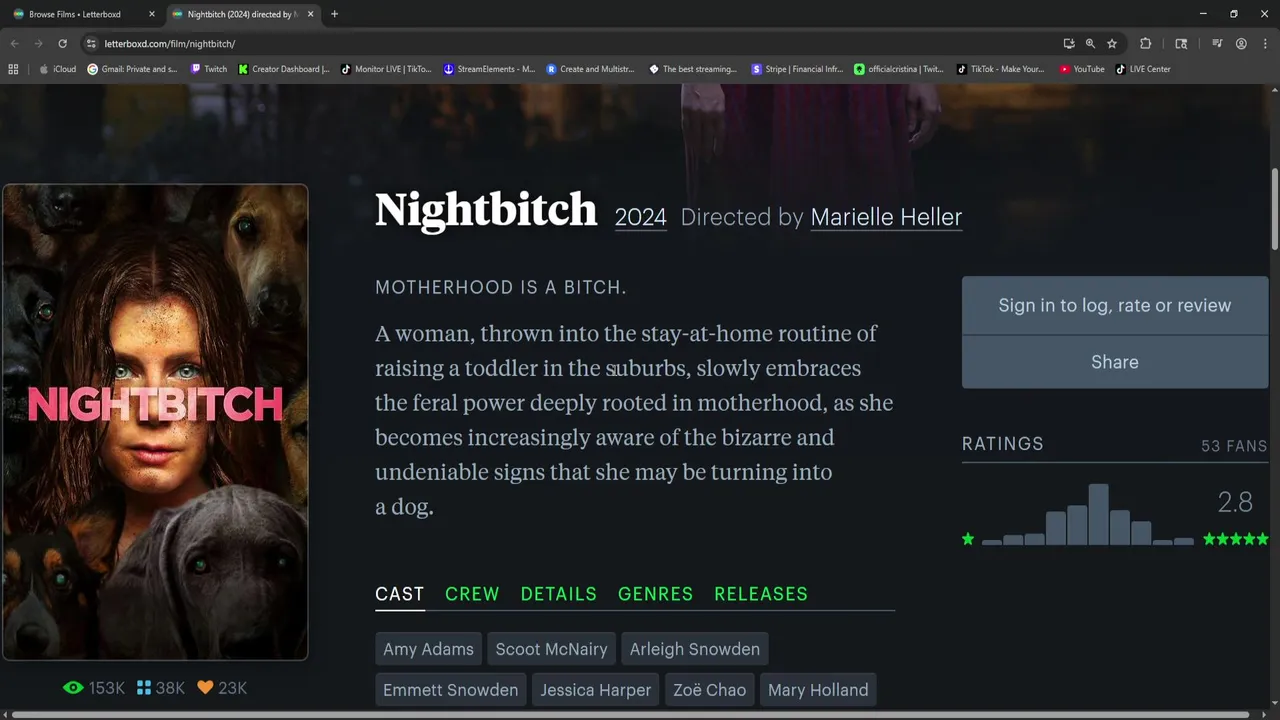The height and width of the screenshot is (720, 1280).
Task: Click the Share button
Action: point(1115,362)
